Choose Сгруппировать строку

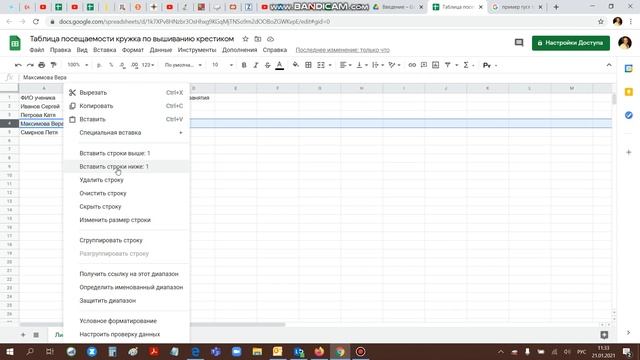126,240
